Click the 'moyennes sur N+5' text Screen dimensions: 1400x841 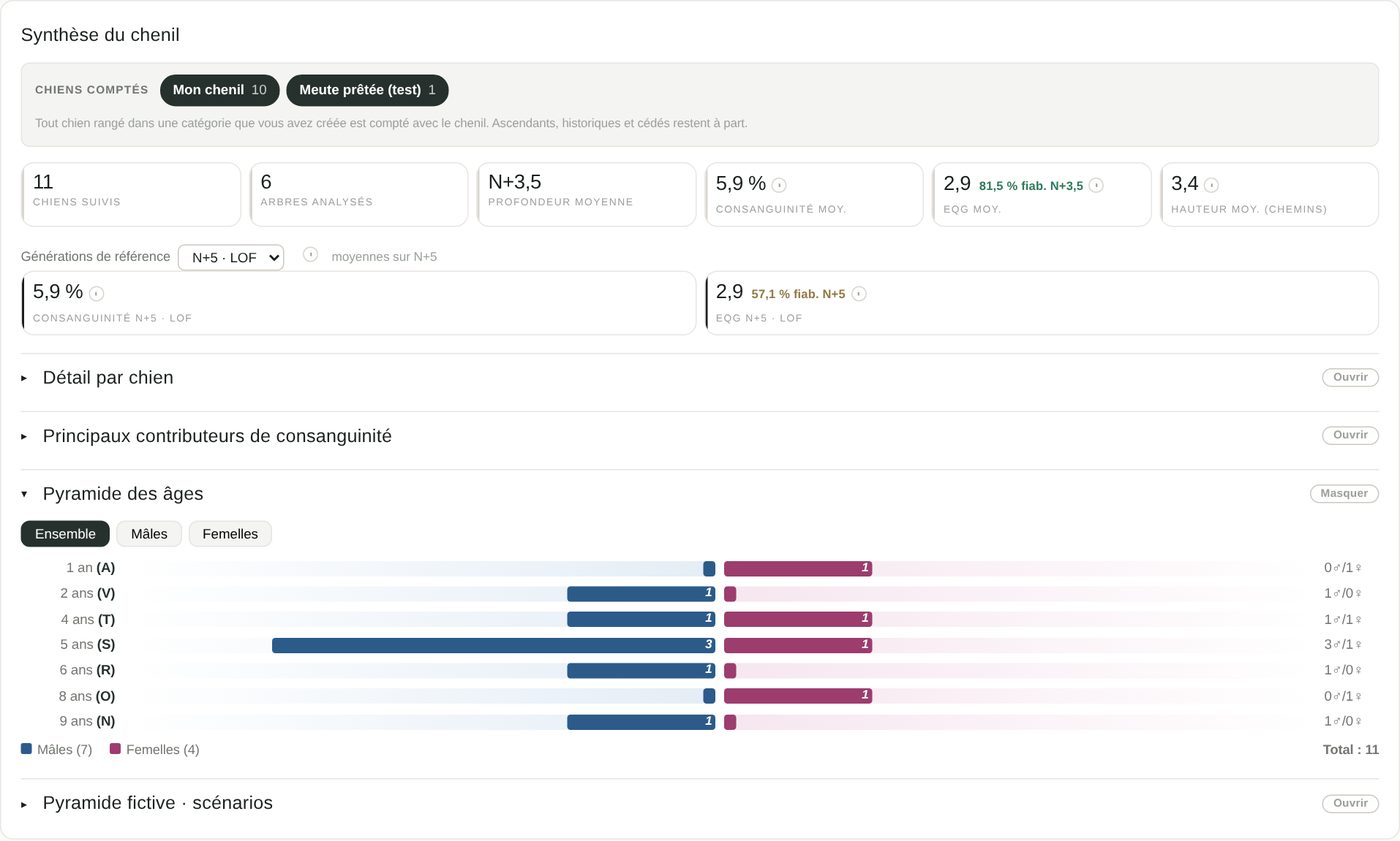384,257
